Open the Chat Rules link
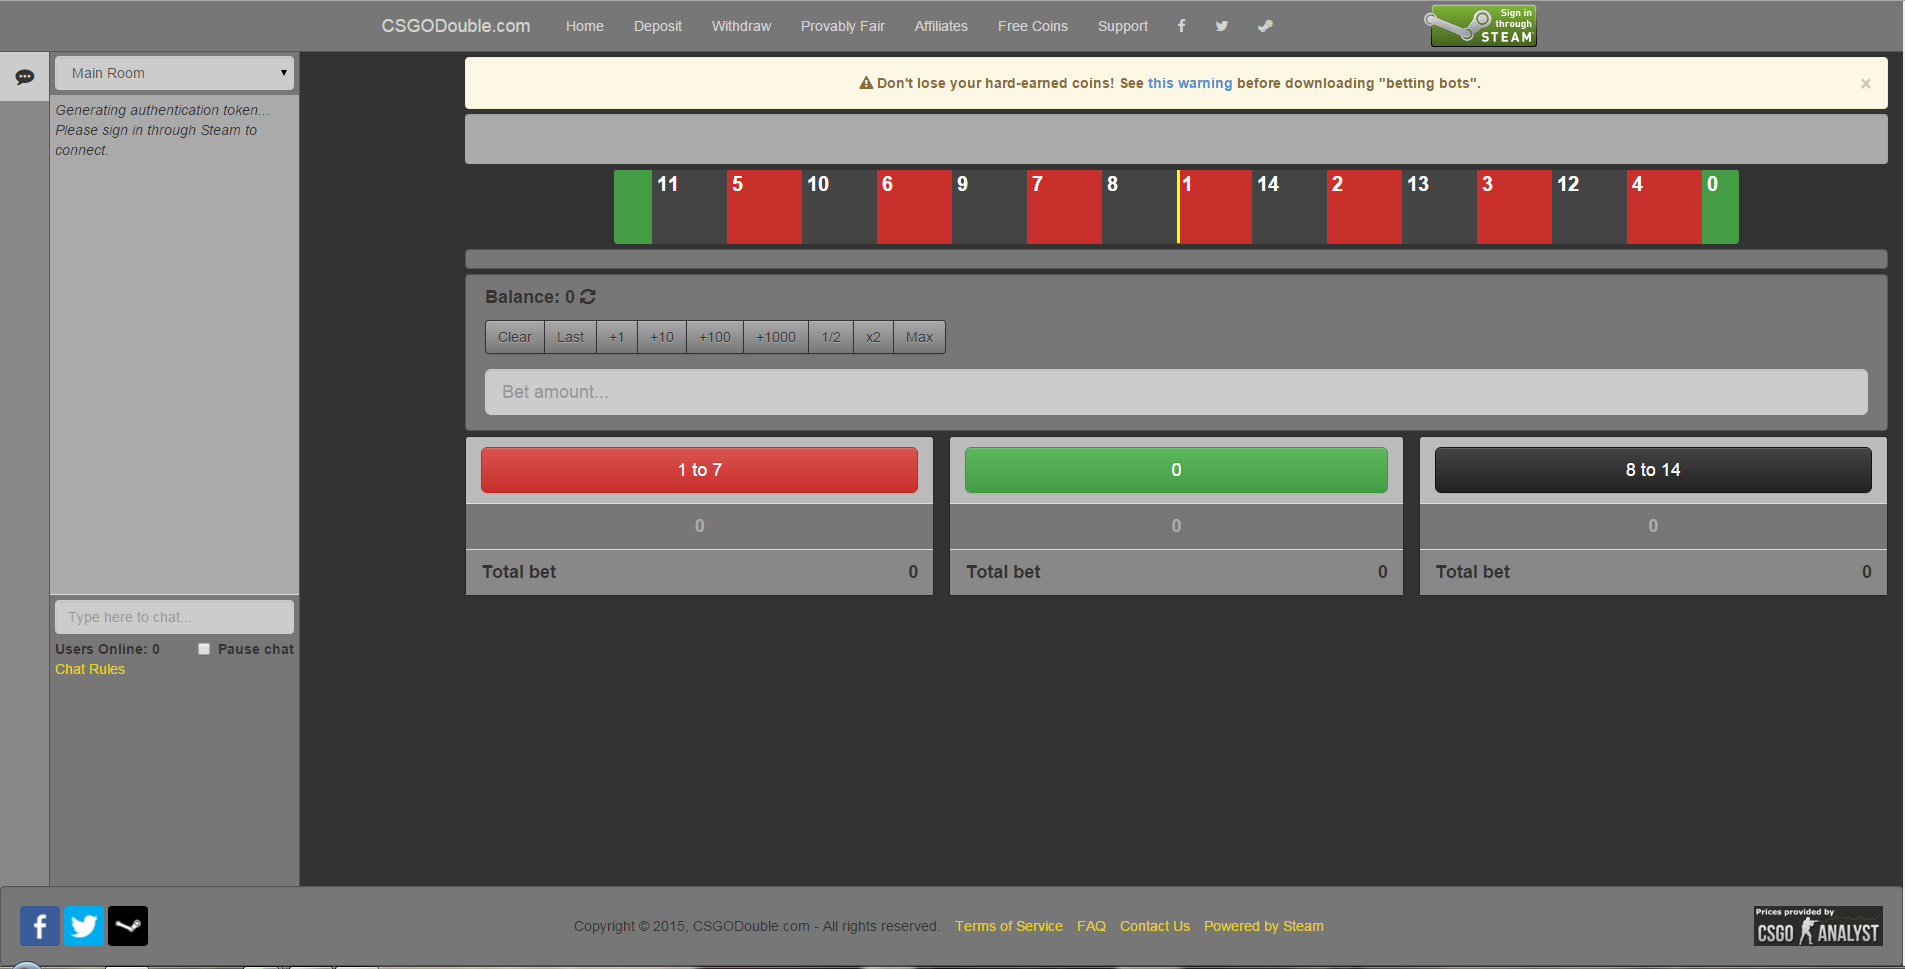 [90, 669]
